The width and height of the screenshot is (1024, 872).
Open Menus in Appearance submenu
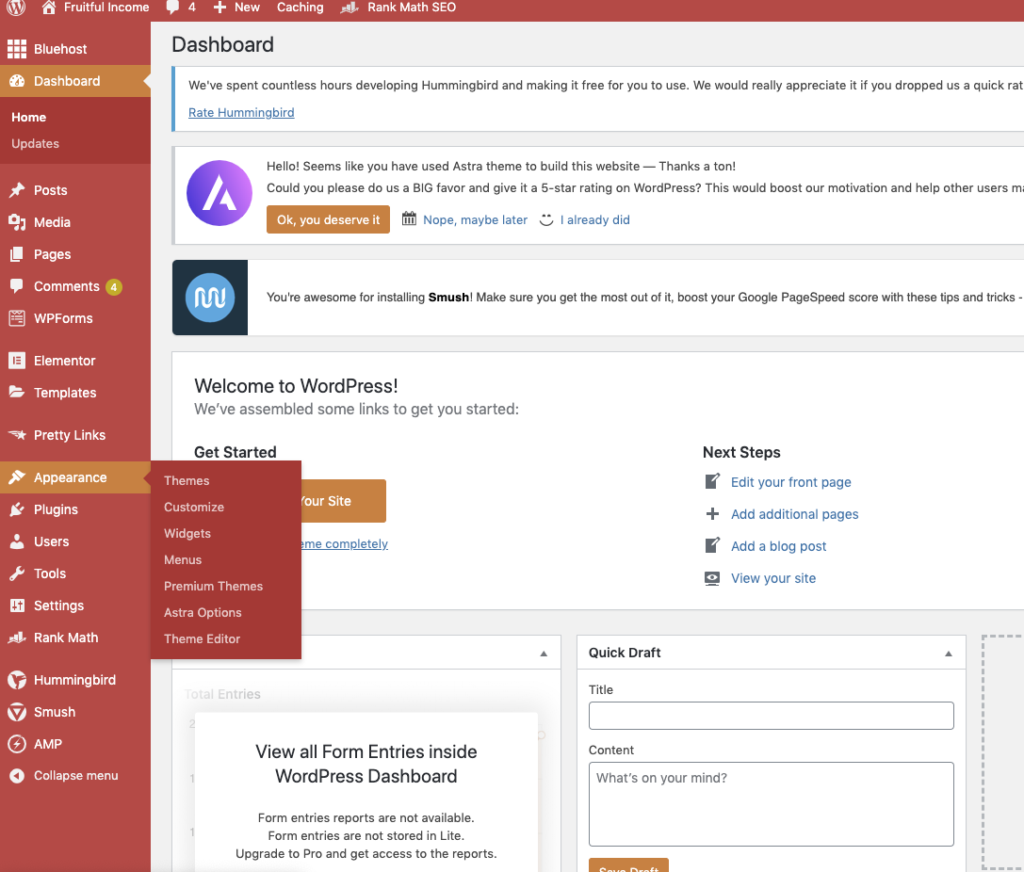click(x=183, y=560)
